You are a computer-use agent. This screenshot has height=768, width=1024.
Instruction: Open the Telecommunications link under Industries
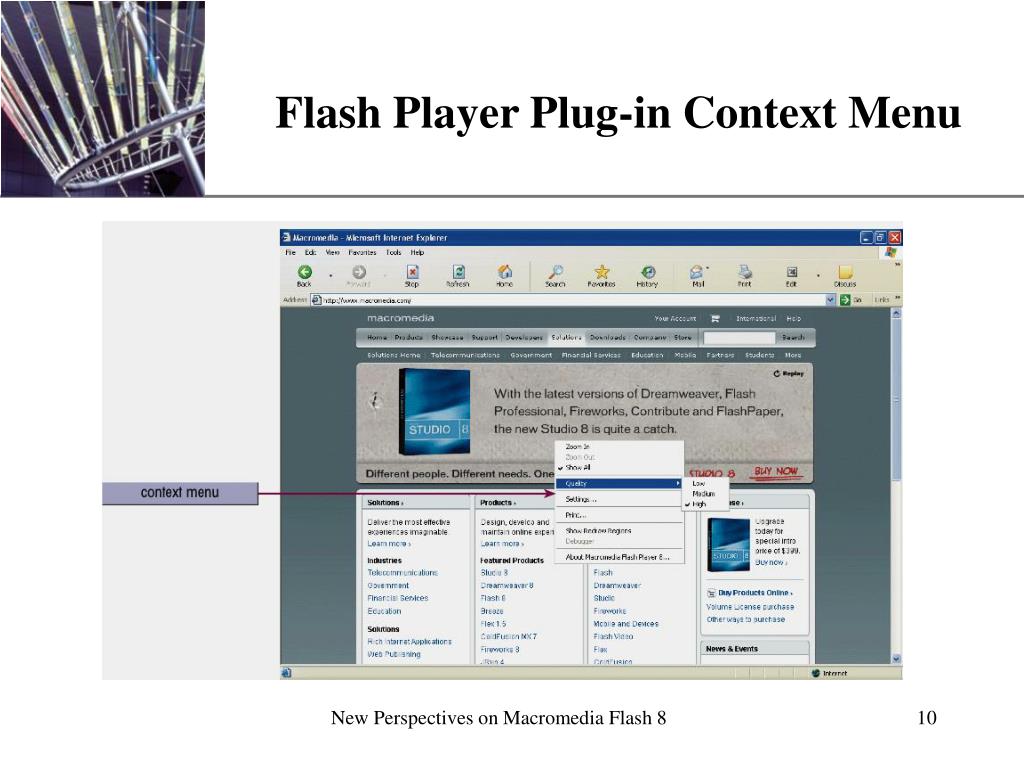coord(402,573)
